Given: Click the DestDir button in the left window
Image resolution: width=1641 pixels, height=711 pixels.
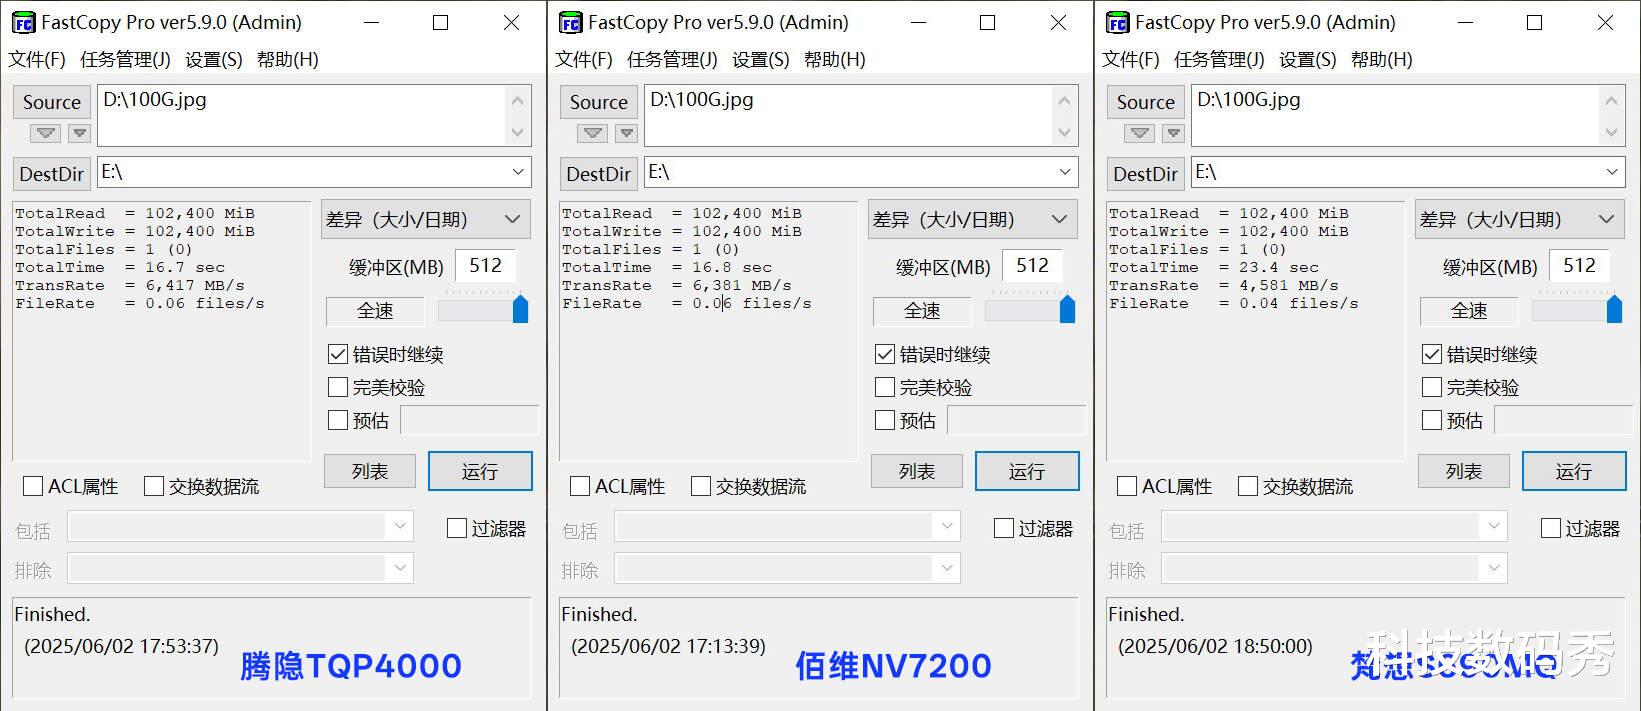Looking at the screenshot, I should coord(52,174).
